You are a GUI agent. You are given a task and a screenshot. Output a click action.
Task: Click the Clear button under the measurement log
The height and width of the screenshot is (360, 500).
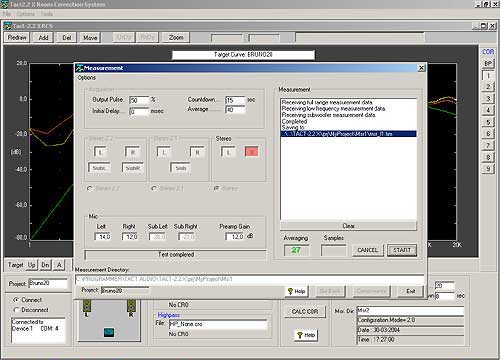point(348,226)
